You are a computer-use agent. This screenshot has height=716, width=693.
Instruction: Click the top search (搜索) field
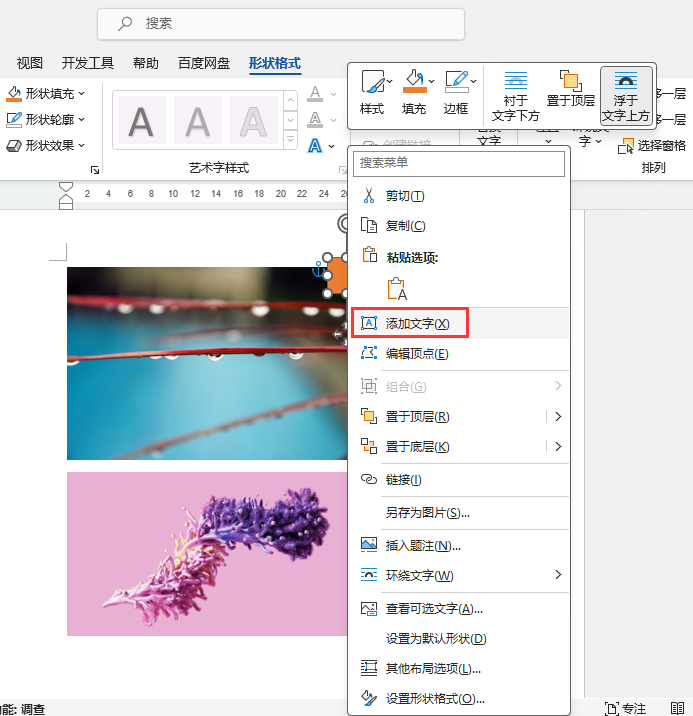pos(281,23)
